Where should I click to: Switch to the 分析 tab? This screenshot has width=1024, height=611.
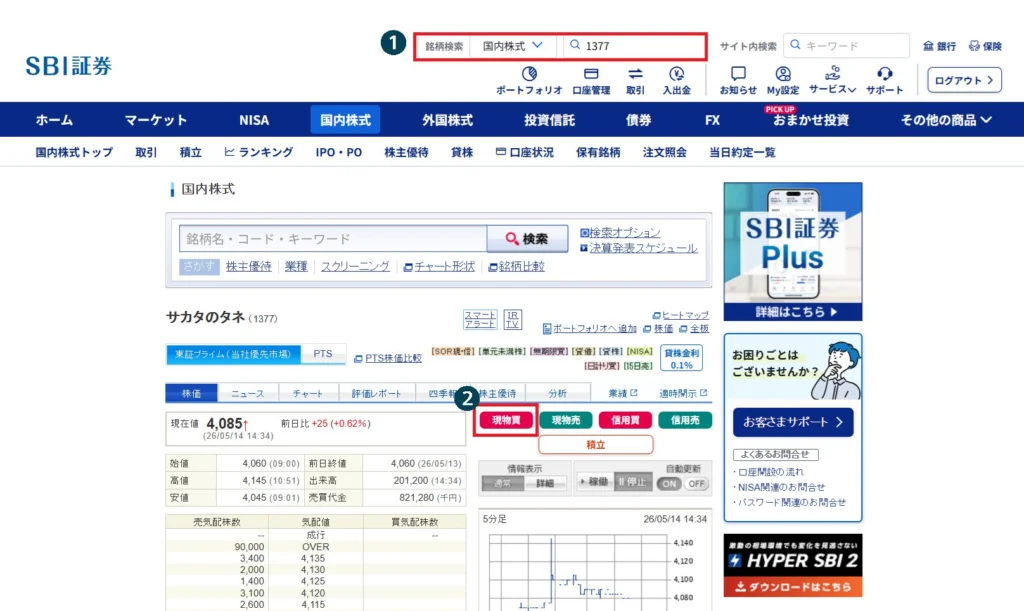coord(558,393)
